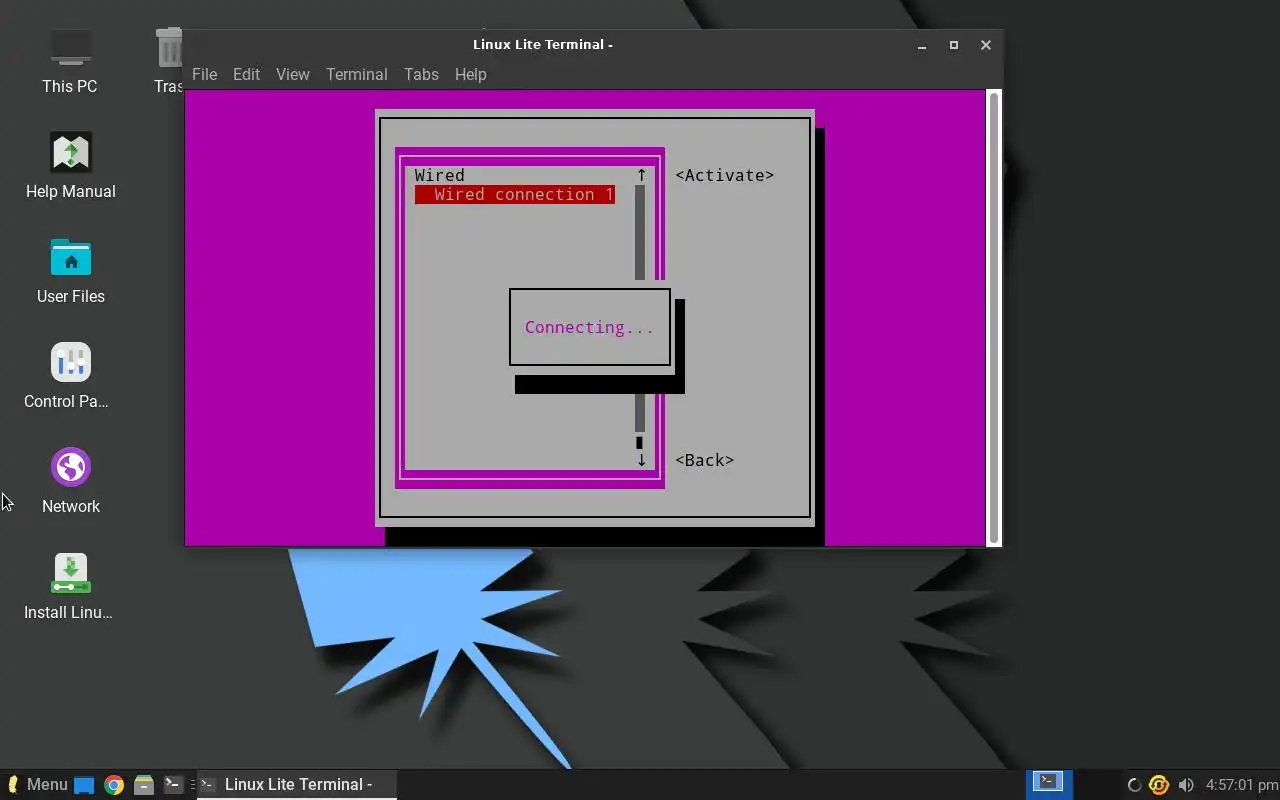
Task: Open the Edit menu in terminal
Action: [x=246, y=74]
